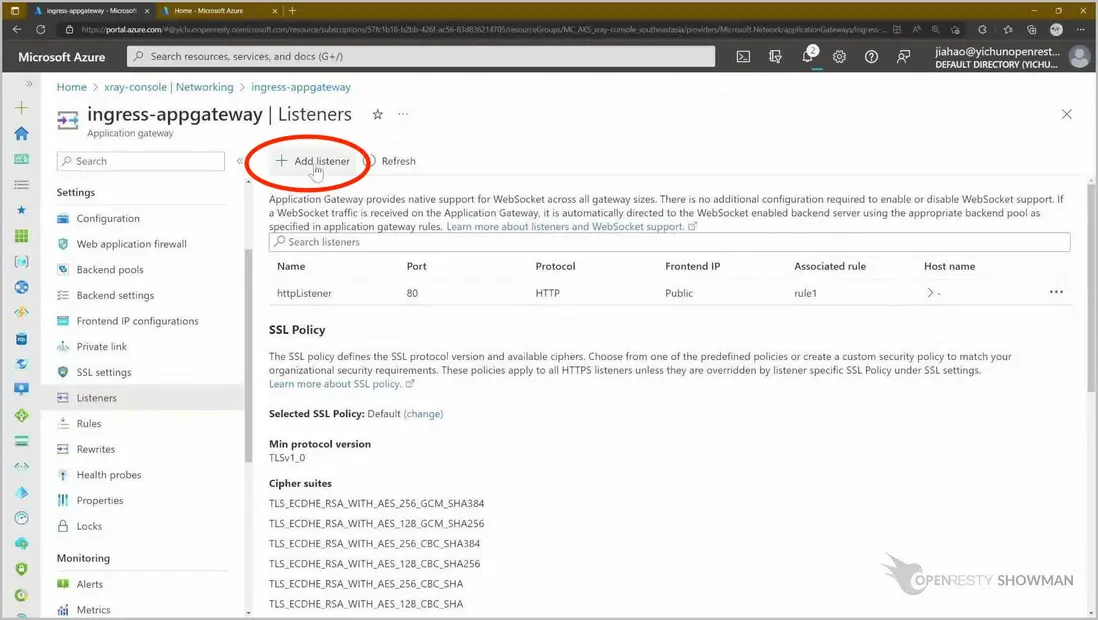Expand host name chevron for httpListener
Image resolution: width=1098 pixels, height=620 pixels.
pyautogui.click(x=930, y=293)
